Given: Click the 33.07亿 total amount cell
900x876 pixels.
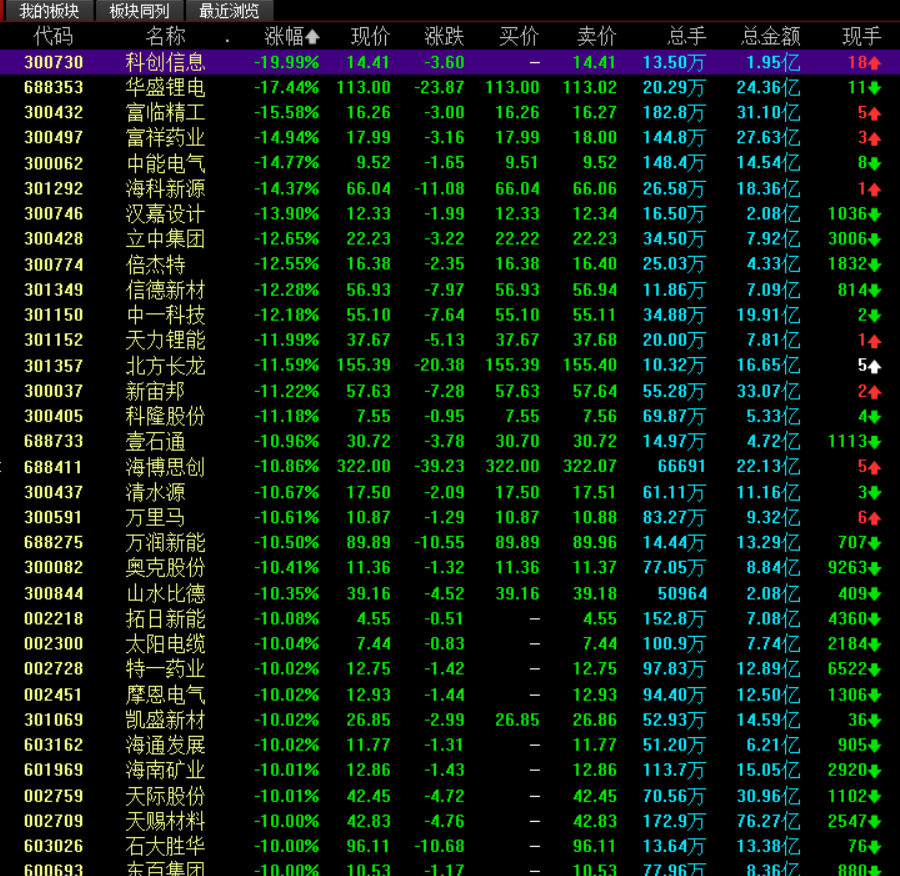Looking at the screenshot, I should point(768,392).
